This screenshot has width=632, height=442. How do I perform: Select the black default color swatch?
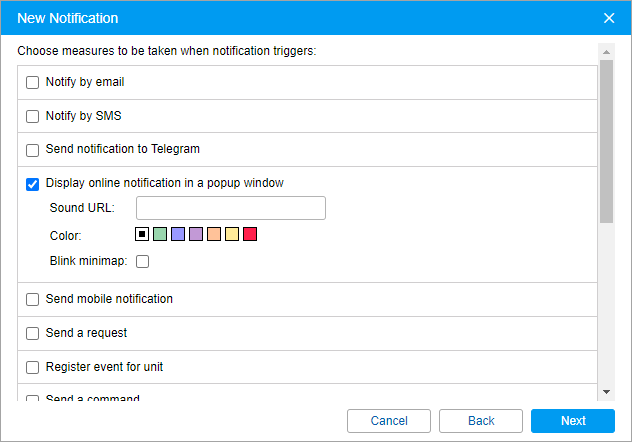point(142,234)
